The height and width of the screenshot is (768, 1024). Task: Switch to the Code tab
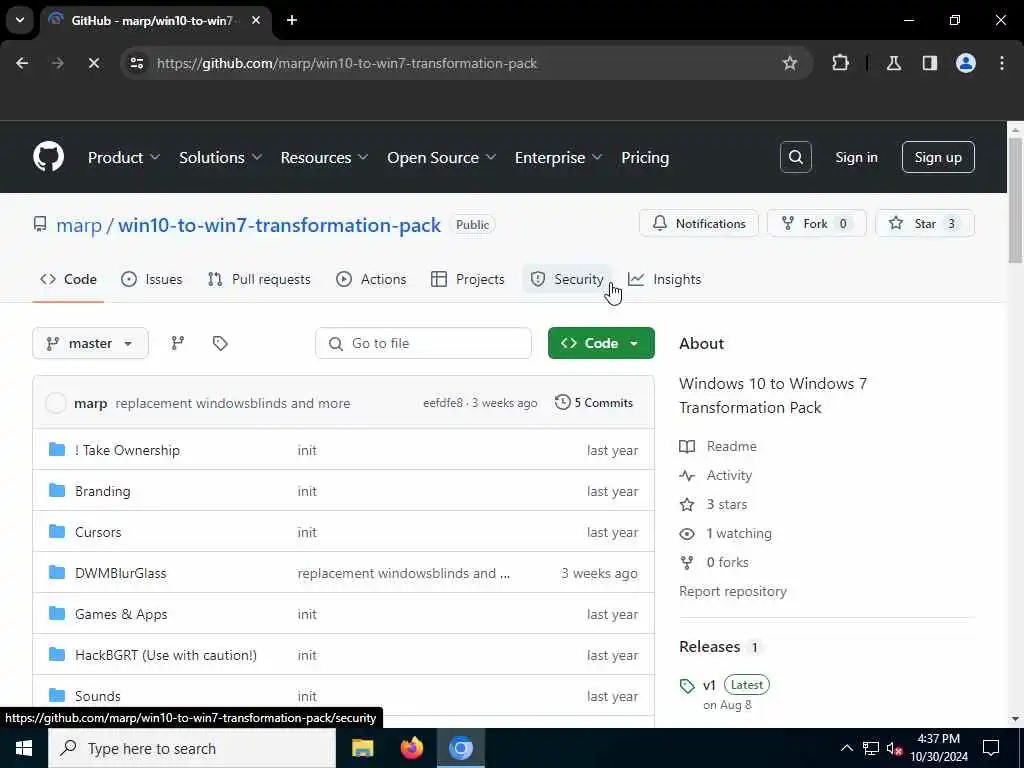click(x=69, y=279)
